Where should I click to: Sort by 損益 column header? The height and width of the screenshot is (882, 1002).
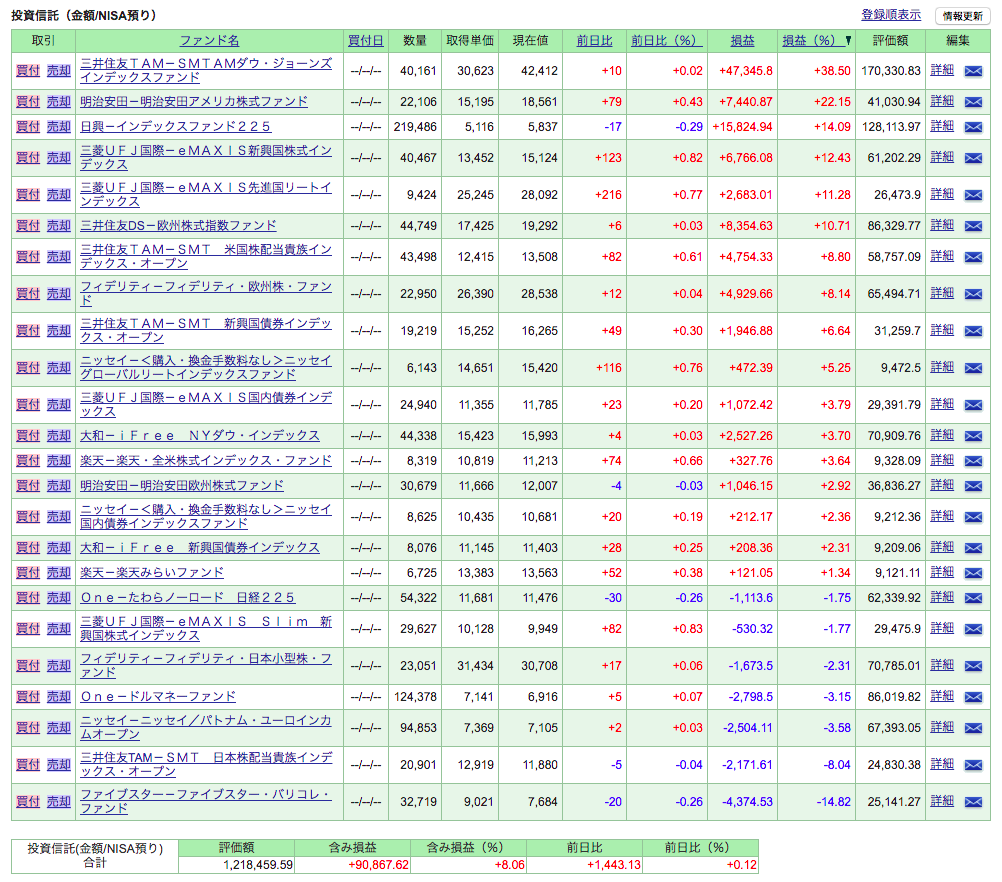743,41
